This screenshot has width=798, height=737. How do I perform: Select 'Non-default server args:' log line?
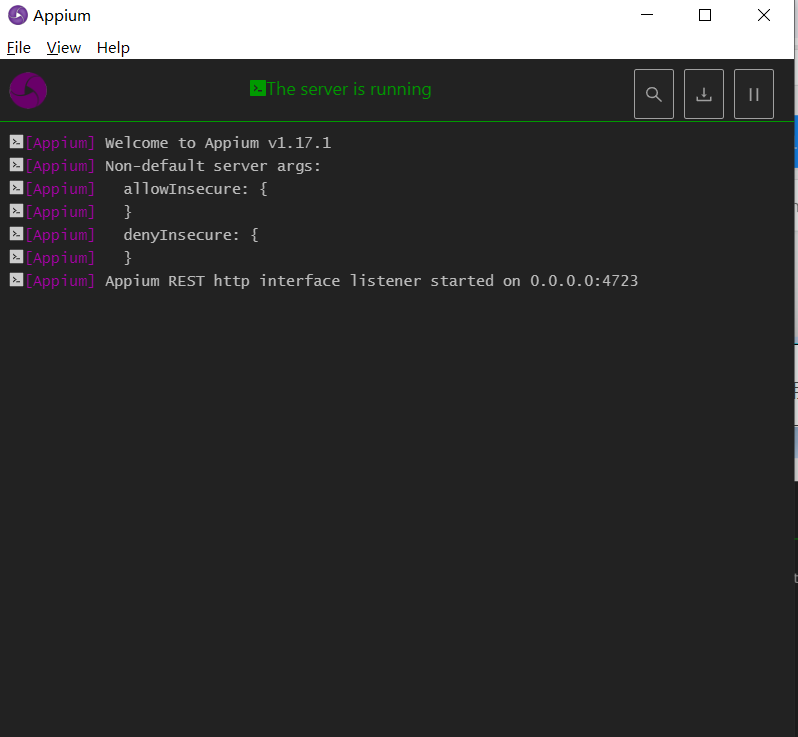pyautogui.click(x=213, y=166)
